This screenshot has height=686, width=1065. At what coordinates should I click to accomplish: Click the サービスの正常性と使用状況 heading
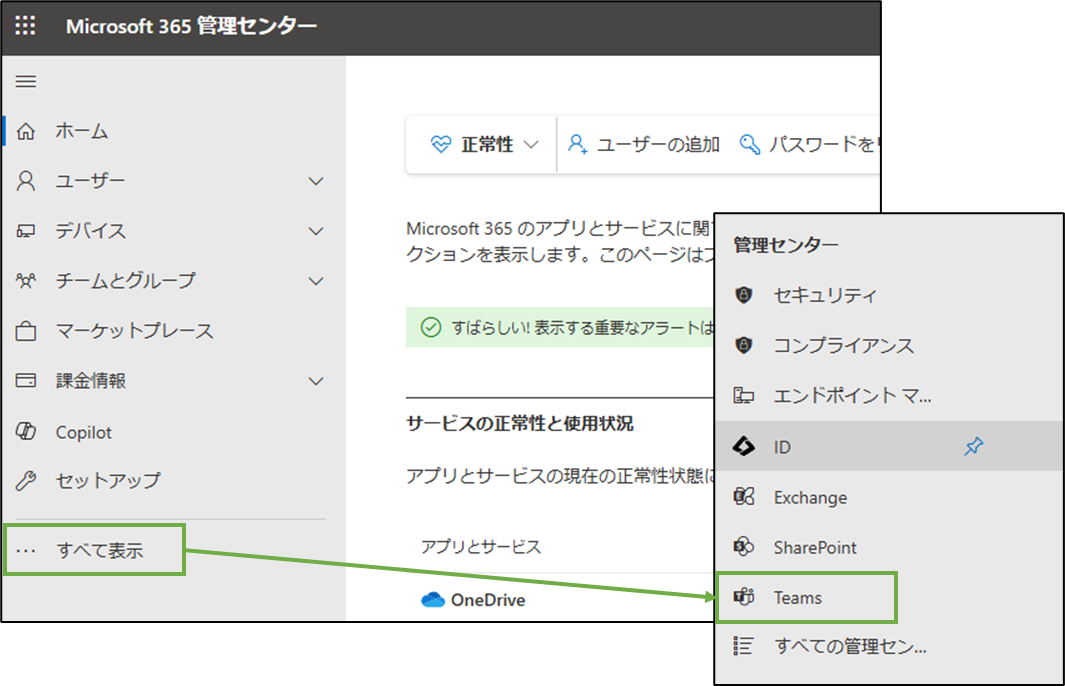pos(520,423)
